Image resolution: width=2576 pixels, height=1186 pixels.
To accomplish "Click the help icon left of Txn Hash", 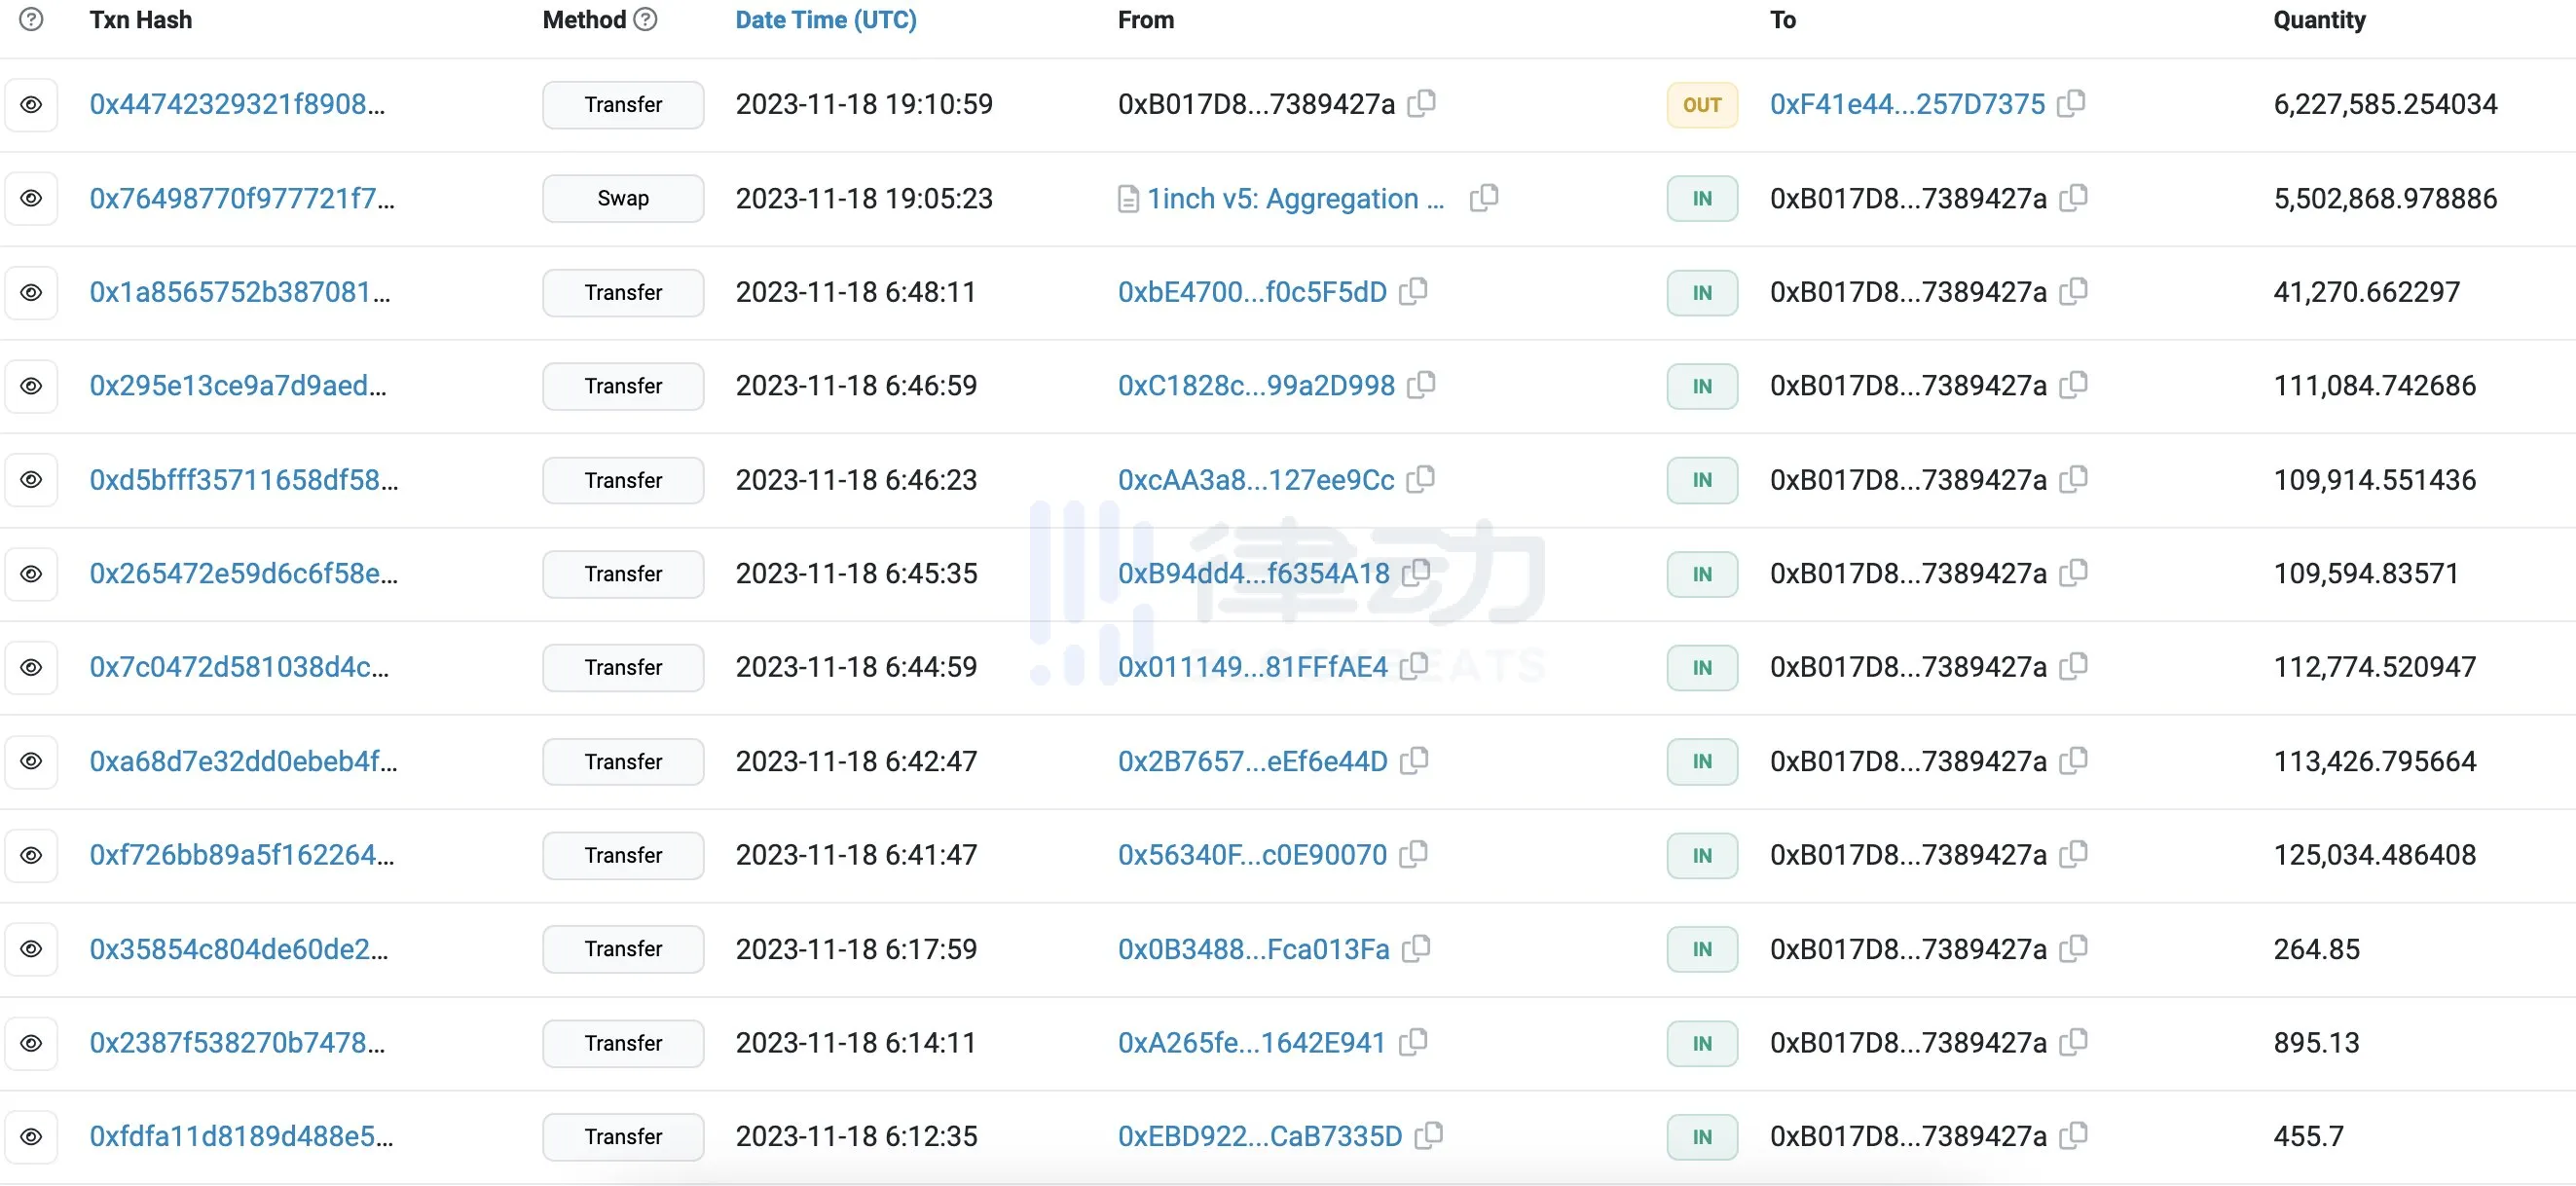I will (31, 19).
